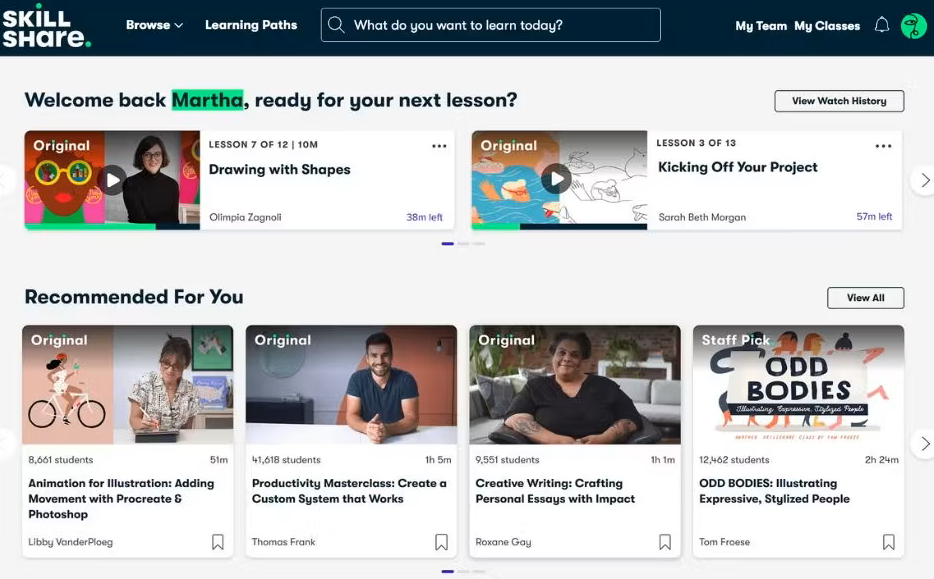Open more options for Drawing with Shapes
Screen dimensions: 934x579
point(439,146)
